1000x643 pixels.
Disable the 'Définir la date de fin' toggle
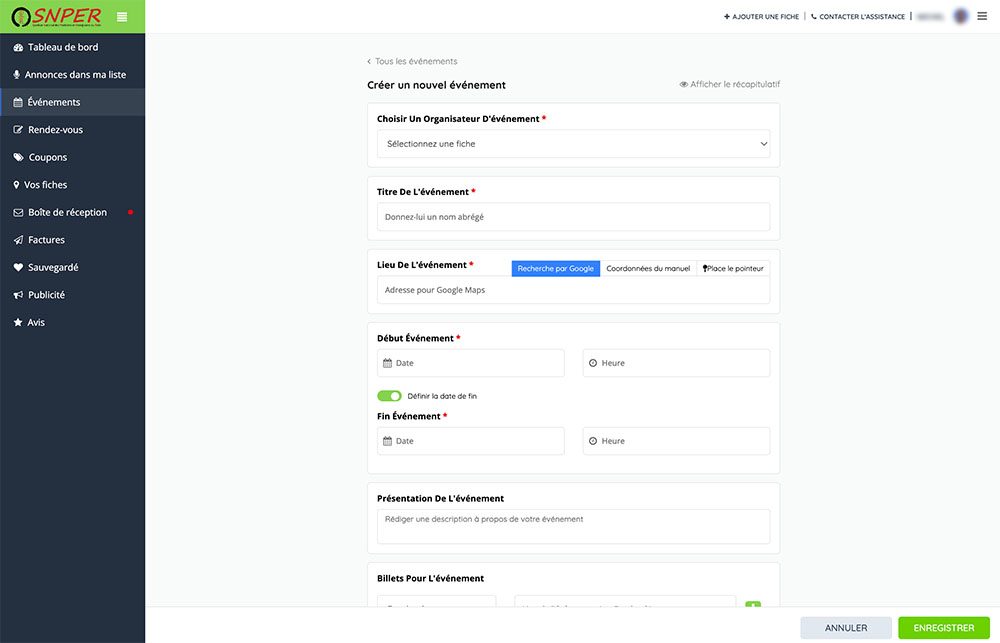pos(389,396)
